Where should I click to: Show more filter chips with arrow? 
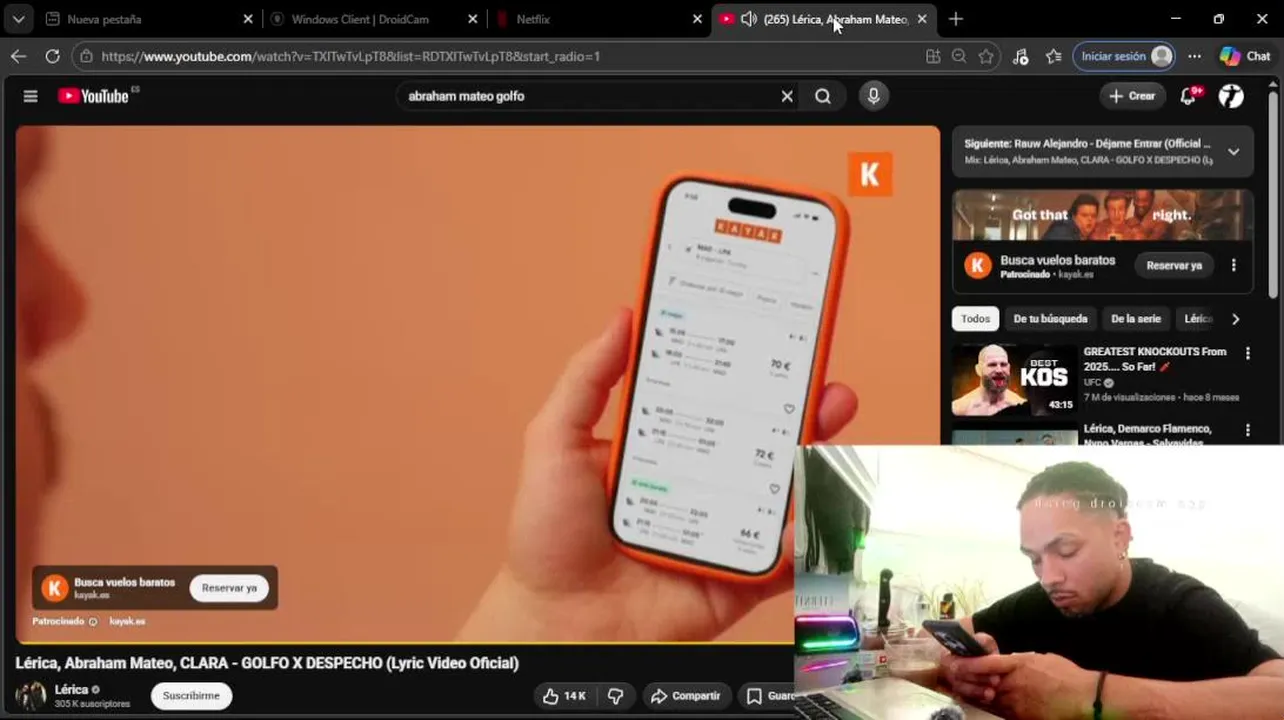pyautogui.click(x=1235, y=319)
